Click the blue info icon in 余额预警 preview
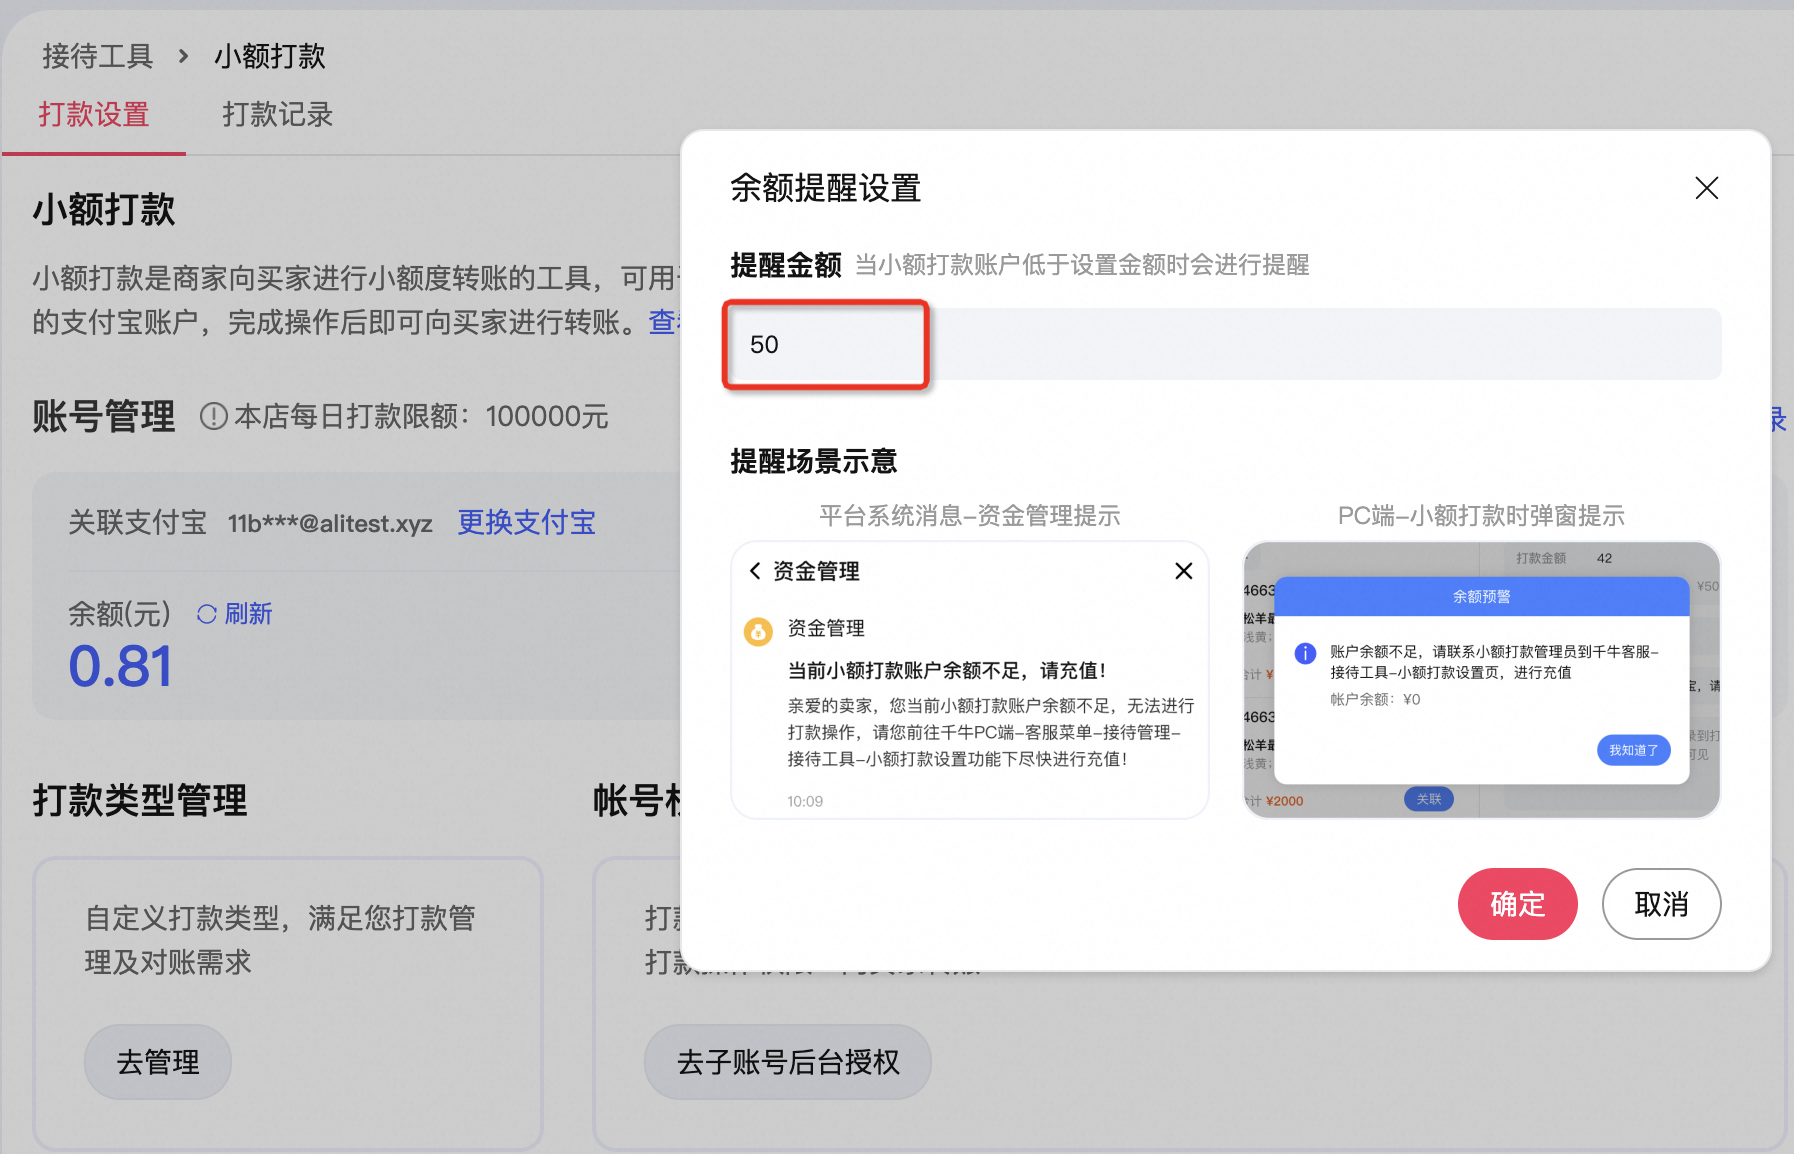The image size is (1794, 1154). click(x=1305, y=653)
